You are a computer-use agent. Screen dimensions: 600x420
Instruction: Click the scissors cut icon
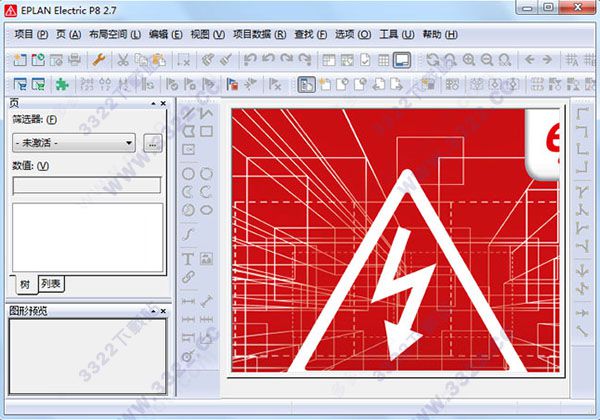122,60
